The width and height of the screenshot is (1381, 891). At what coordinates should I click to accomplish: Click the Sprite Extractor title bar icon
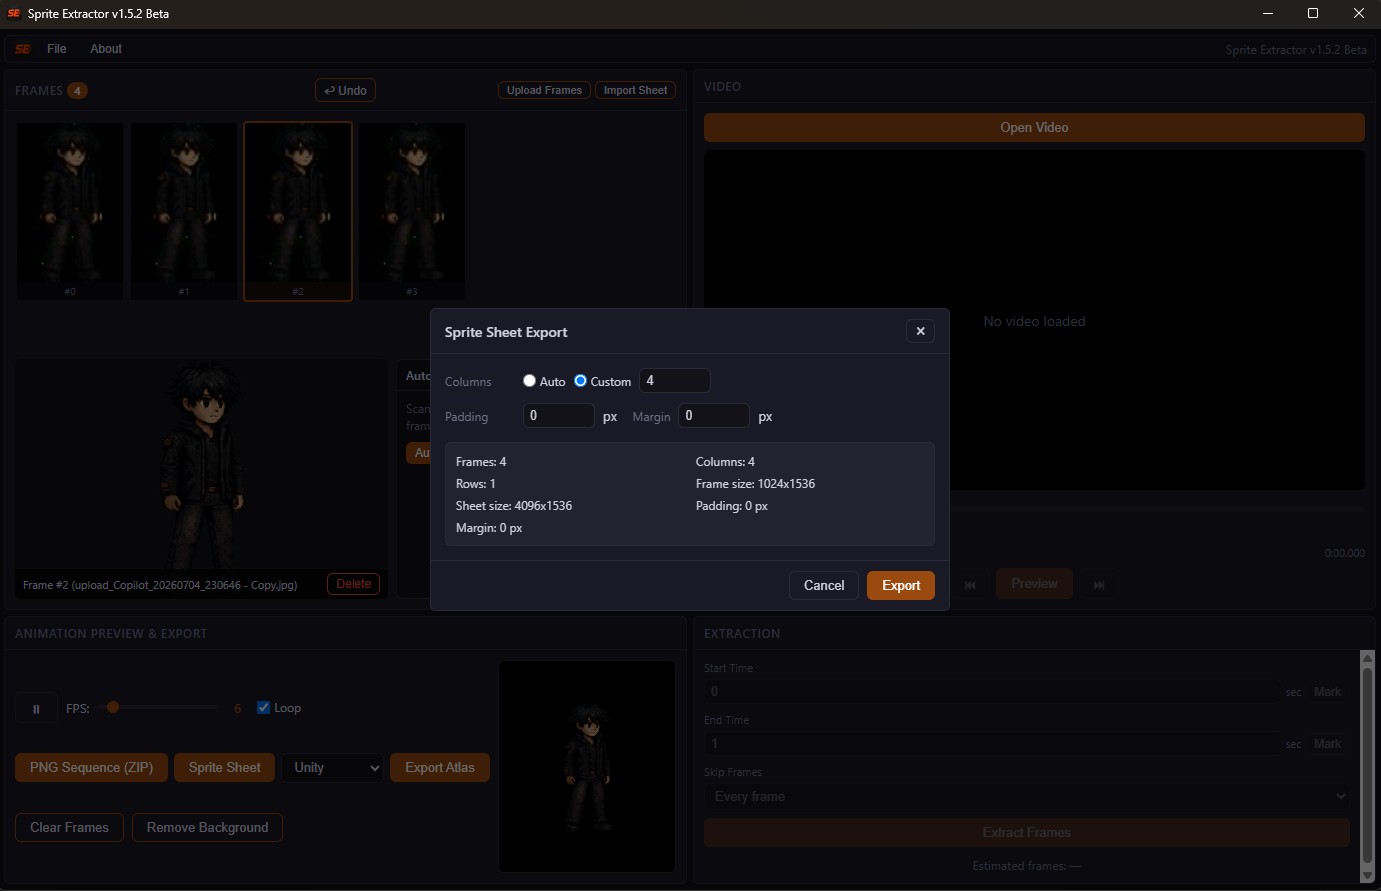pyautogui.click(x=14, y=14)
